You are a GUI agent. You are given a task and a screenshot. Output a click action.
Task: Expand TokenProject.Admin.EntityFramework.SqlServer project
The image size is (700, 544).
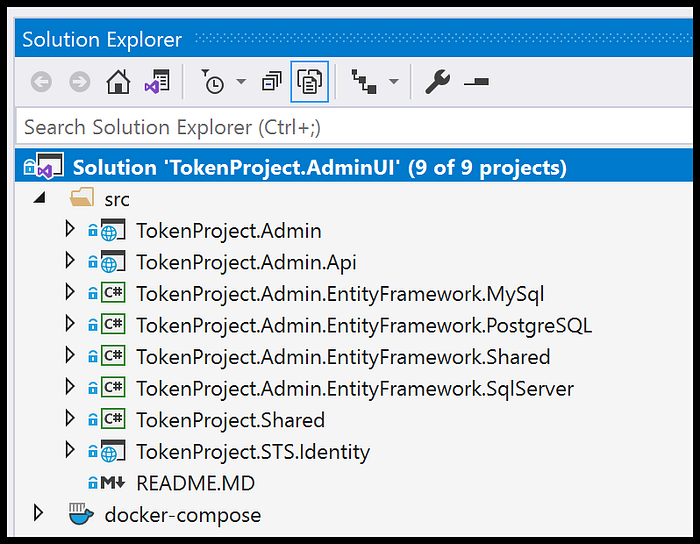click(70, 386)
